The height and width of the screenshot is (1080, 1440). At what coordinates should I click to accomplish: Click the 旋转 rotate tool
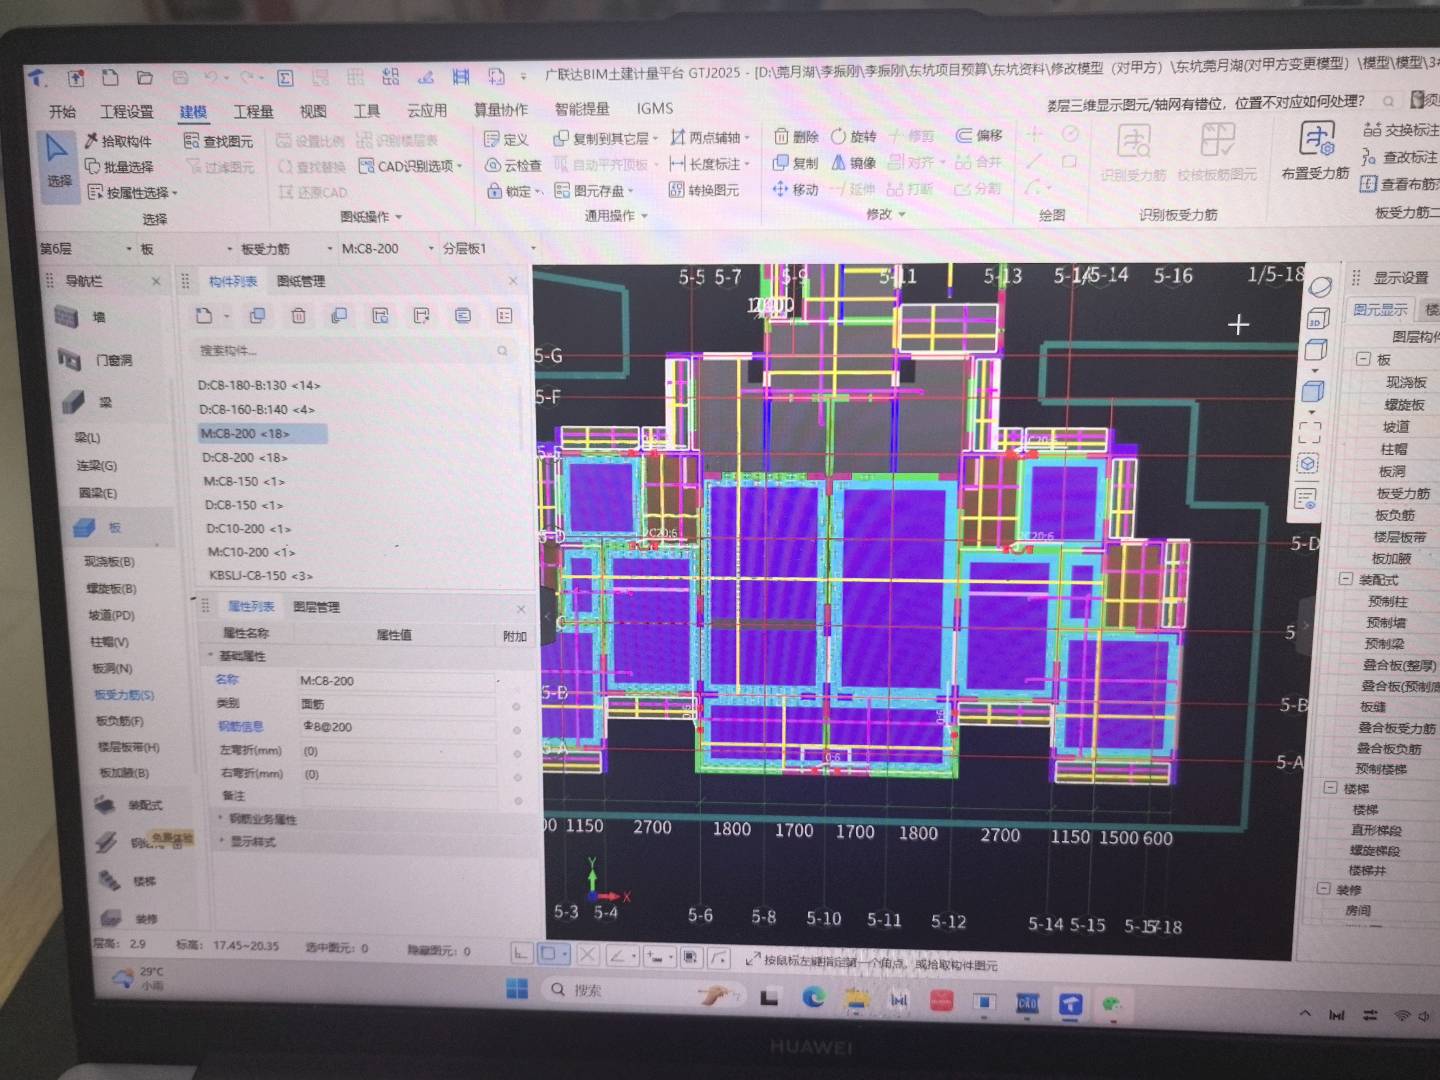[x=854, y=136]
